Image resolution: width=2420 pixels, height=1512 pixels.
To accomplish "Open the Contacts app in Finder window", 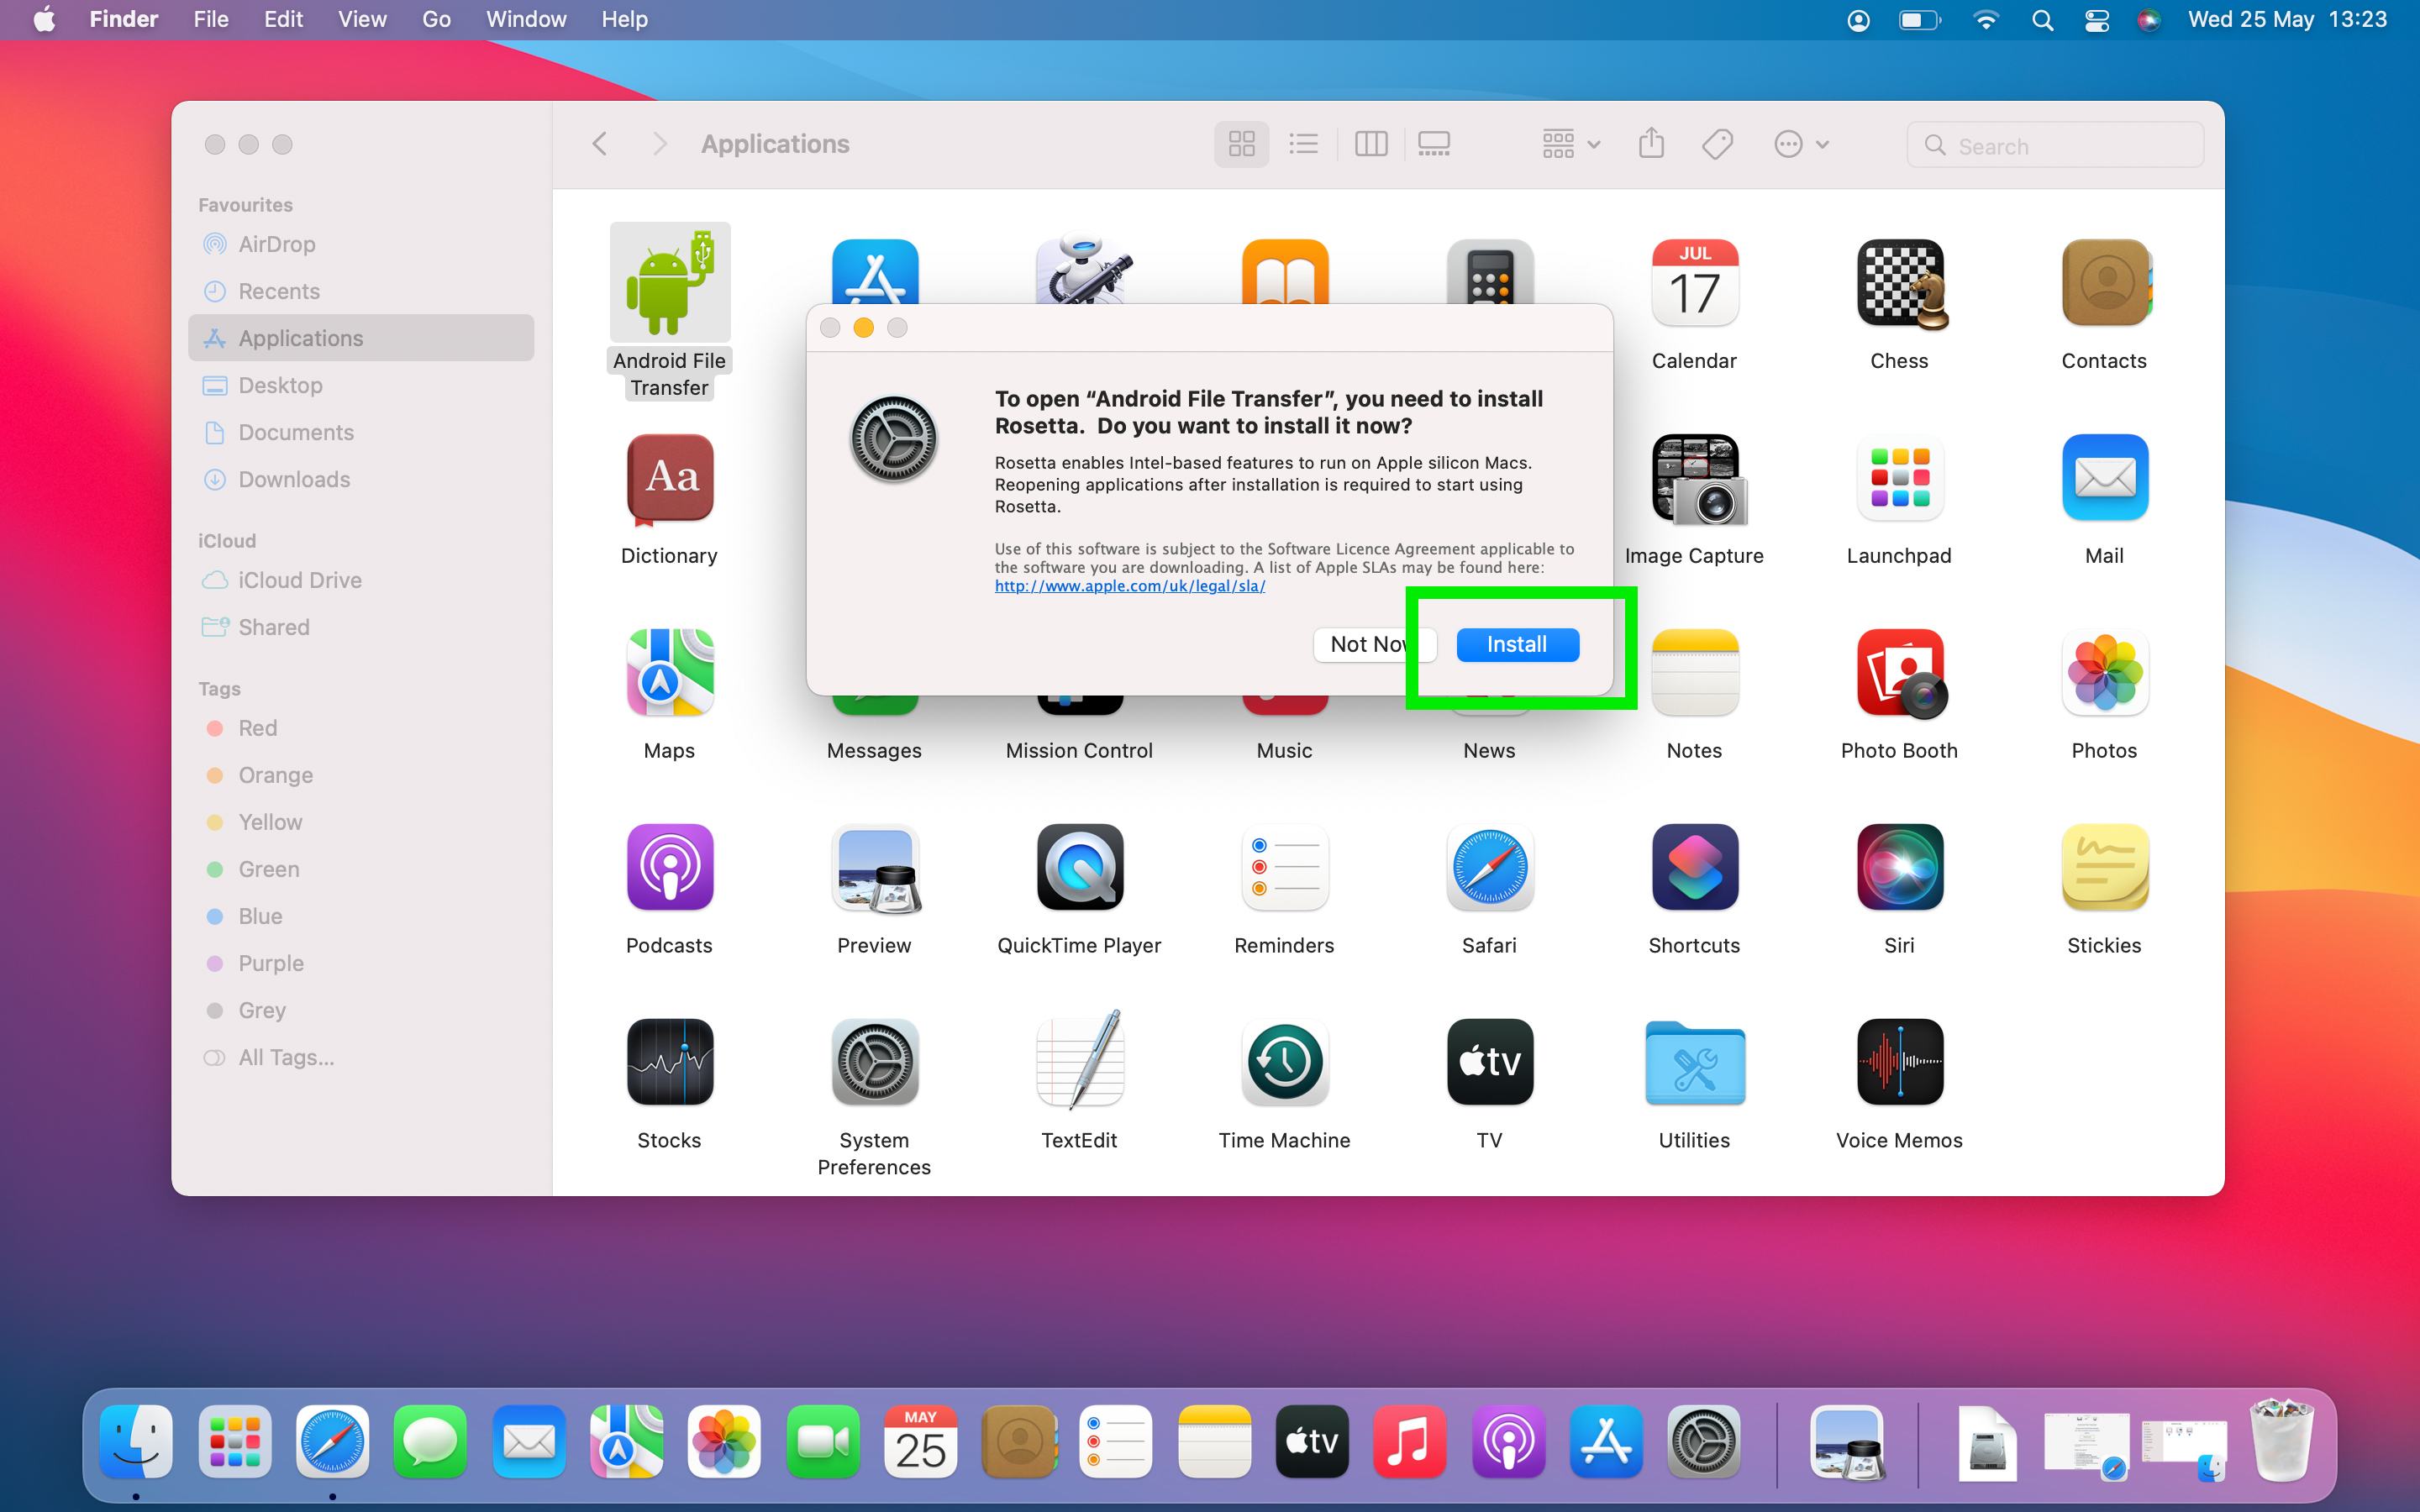I will tap(2104, 284).
